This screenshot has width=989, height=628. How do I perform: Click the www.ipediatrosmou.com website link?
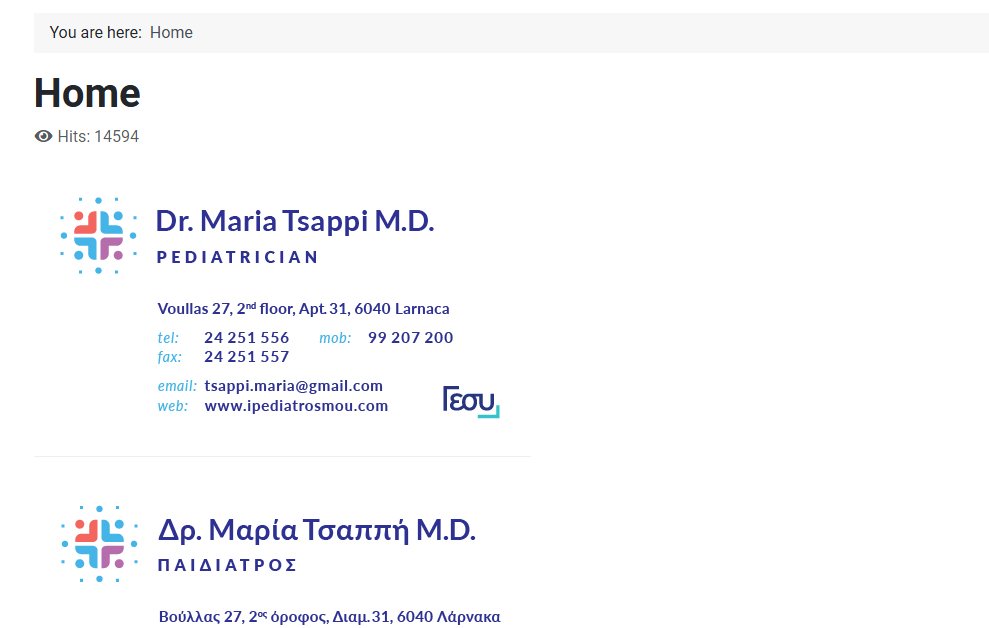click(296, 406)
